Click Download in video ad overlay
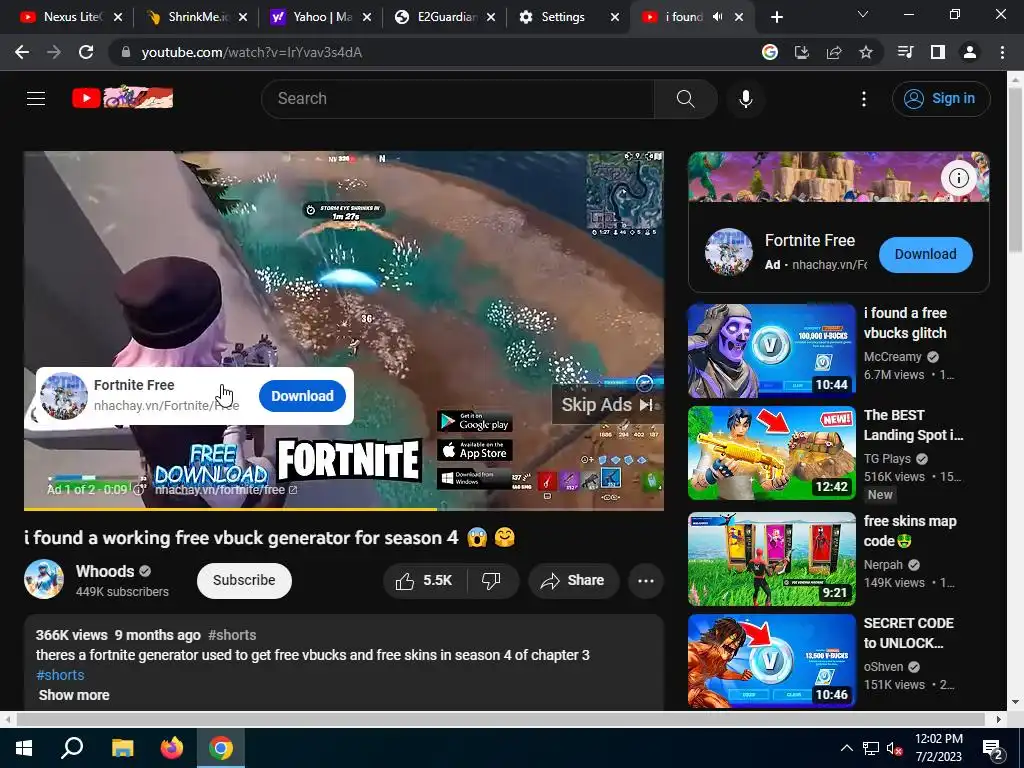The width and height of the screenshot is (1024, 768). [302, 396]
